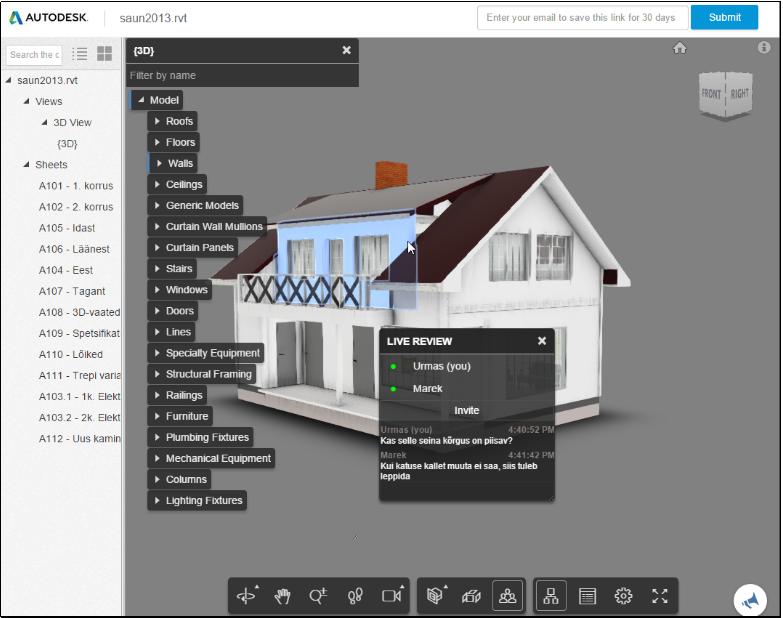Select the Orbit tool in toolbar
The height and width of the screenshot is (618, 783).
[245, 596]
